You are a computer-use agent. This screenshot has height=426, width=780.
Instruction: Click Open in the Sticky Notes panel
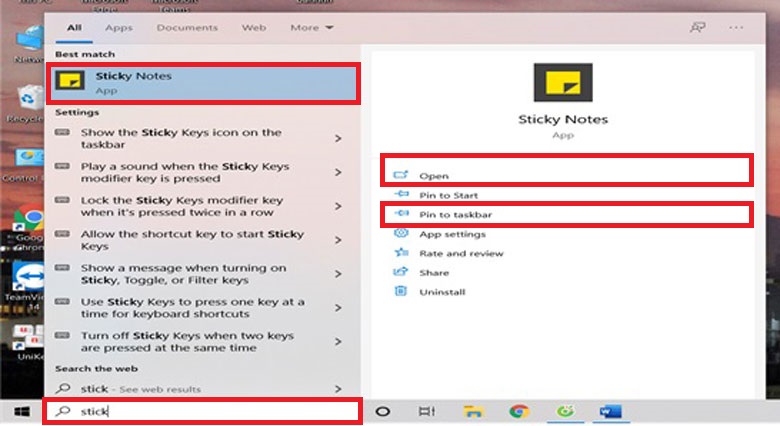(434, 176)
